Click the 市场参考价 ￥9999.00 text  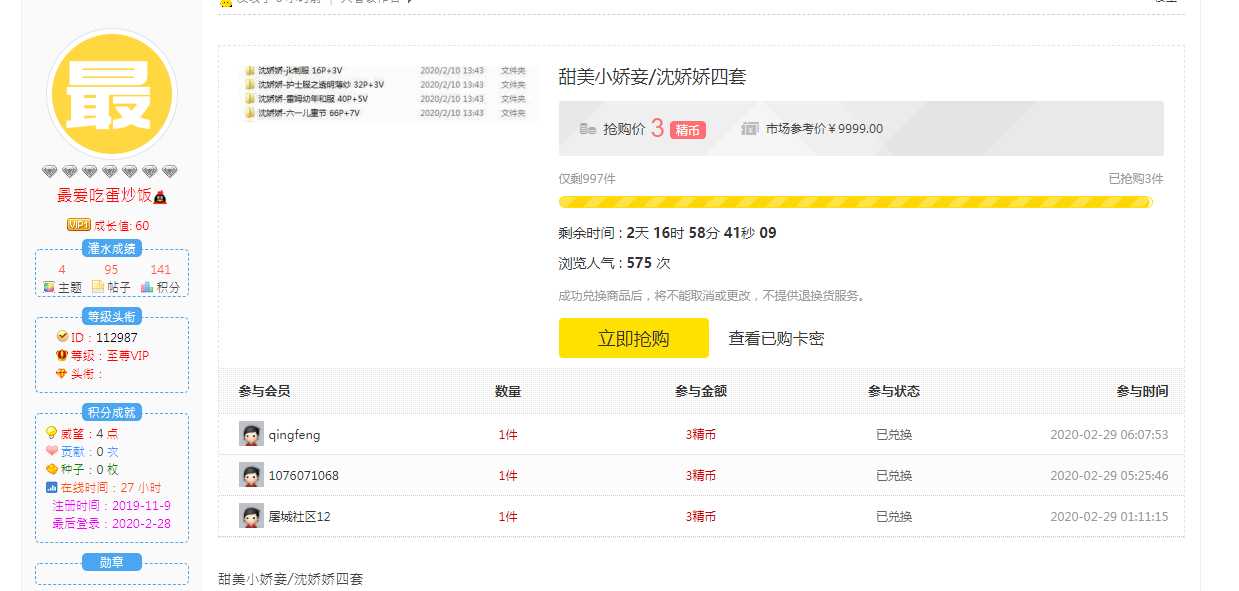(x=824, y=129)
